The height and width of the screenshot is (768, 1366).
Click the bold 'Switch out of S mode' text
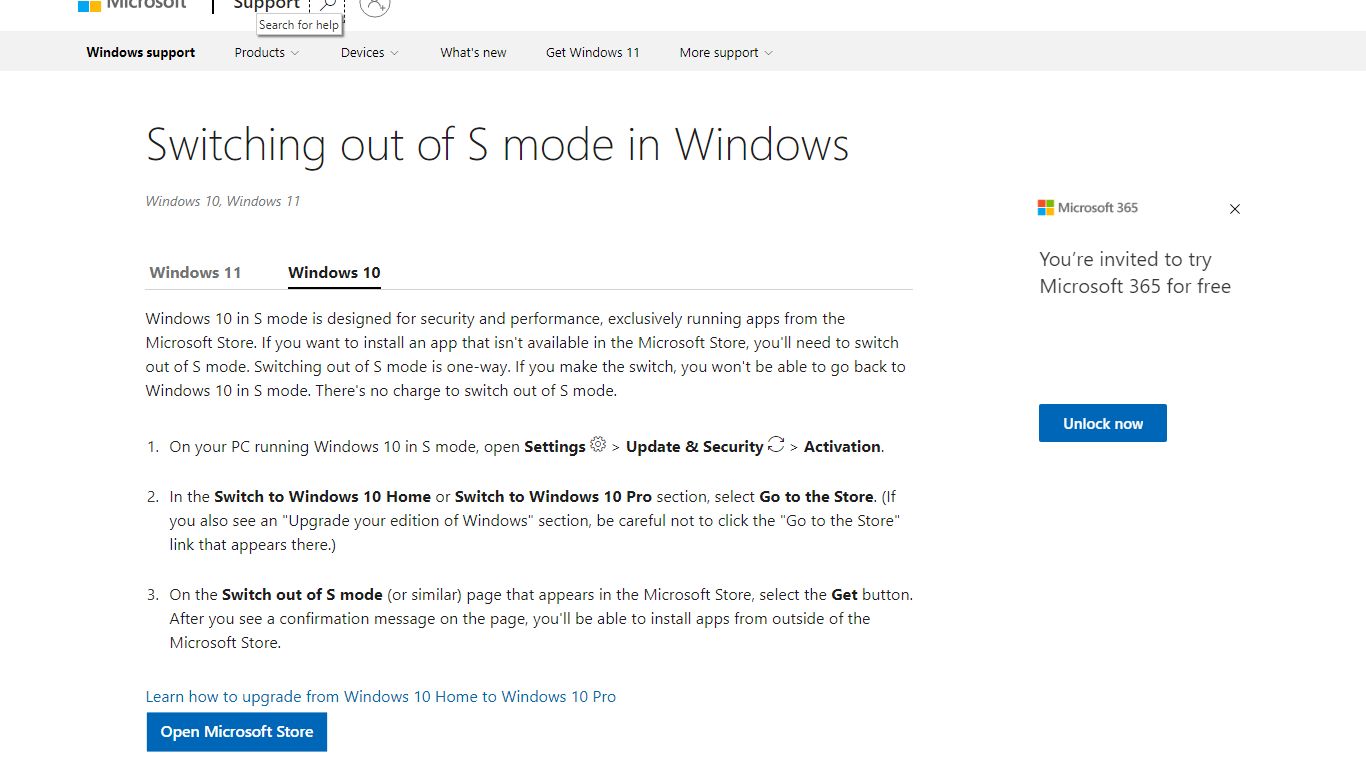pos(302,595)
